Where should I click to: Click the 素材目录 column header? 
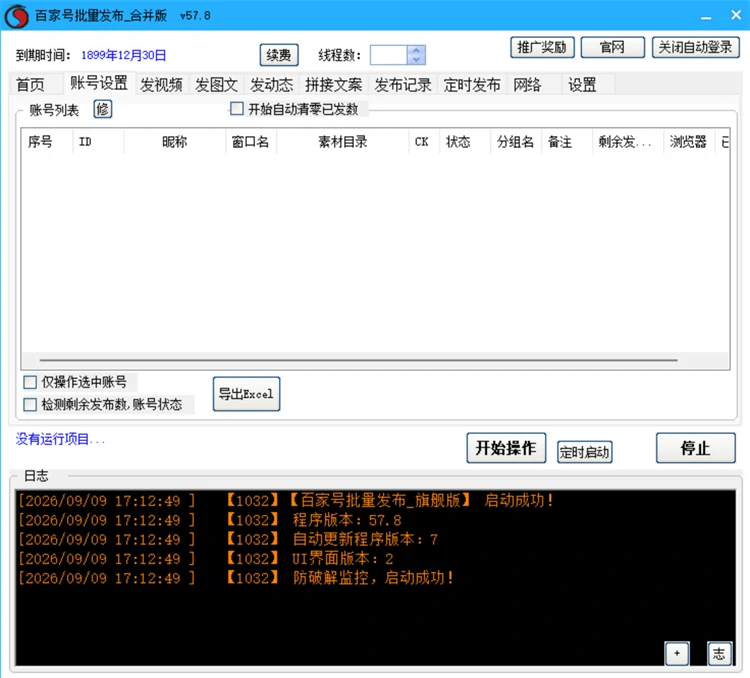tap(343, 142)
